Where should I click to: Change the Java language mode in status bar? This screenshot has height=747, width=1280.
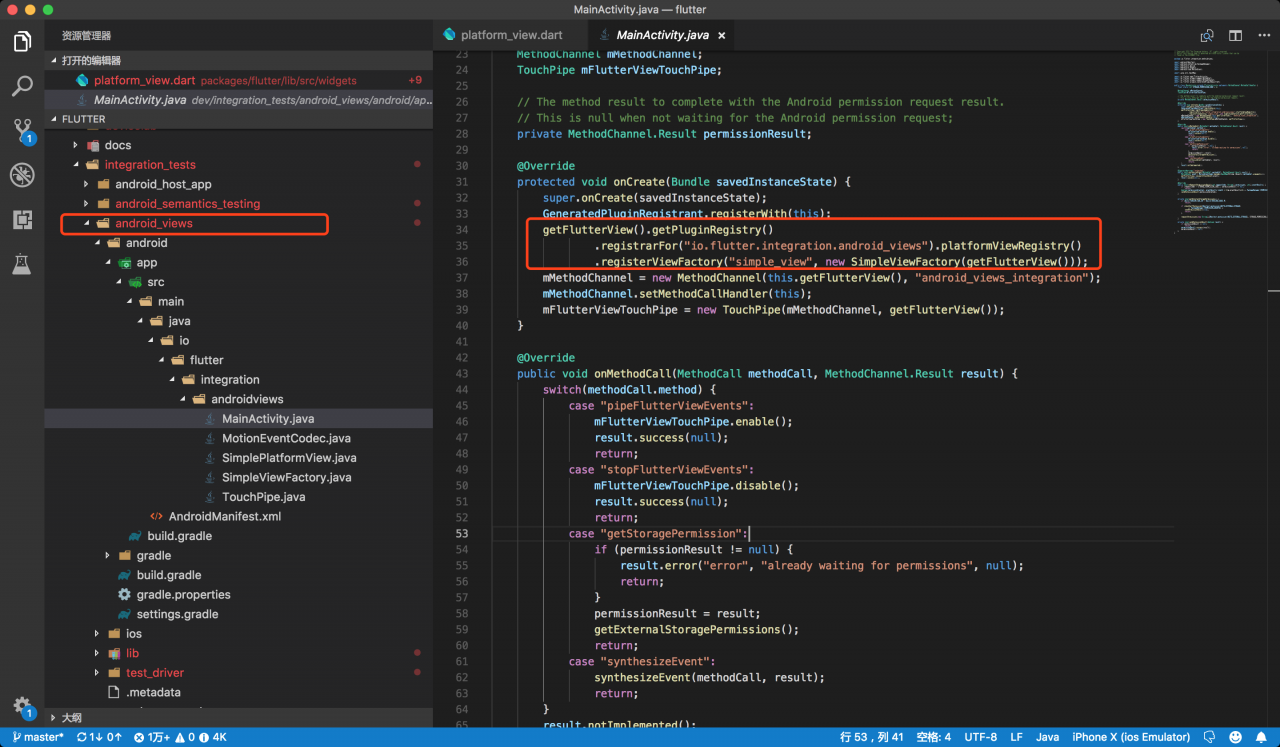click(1047, 737)
